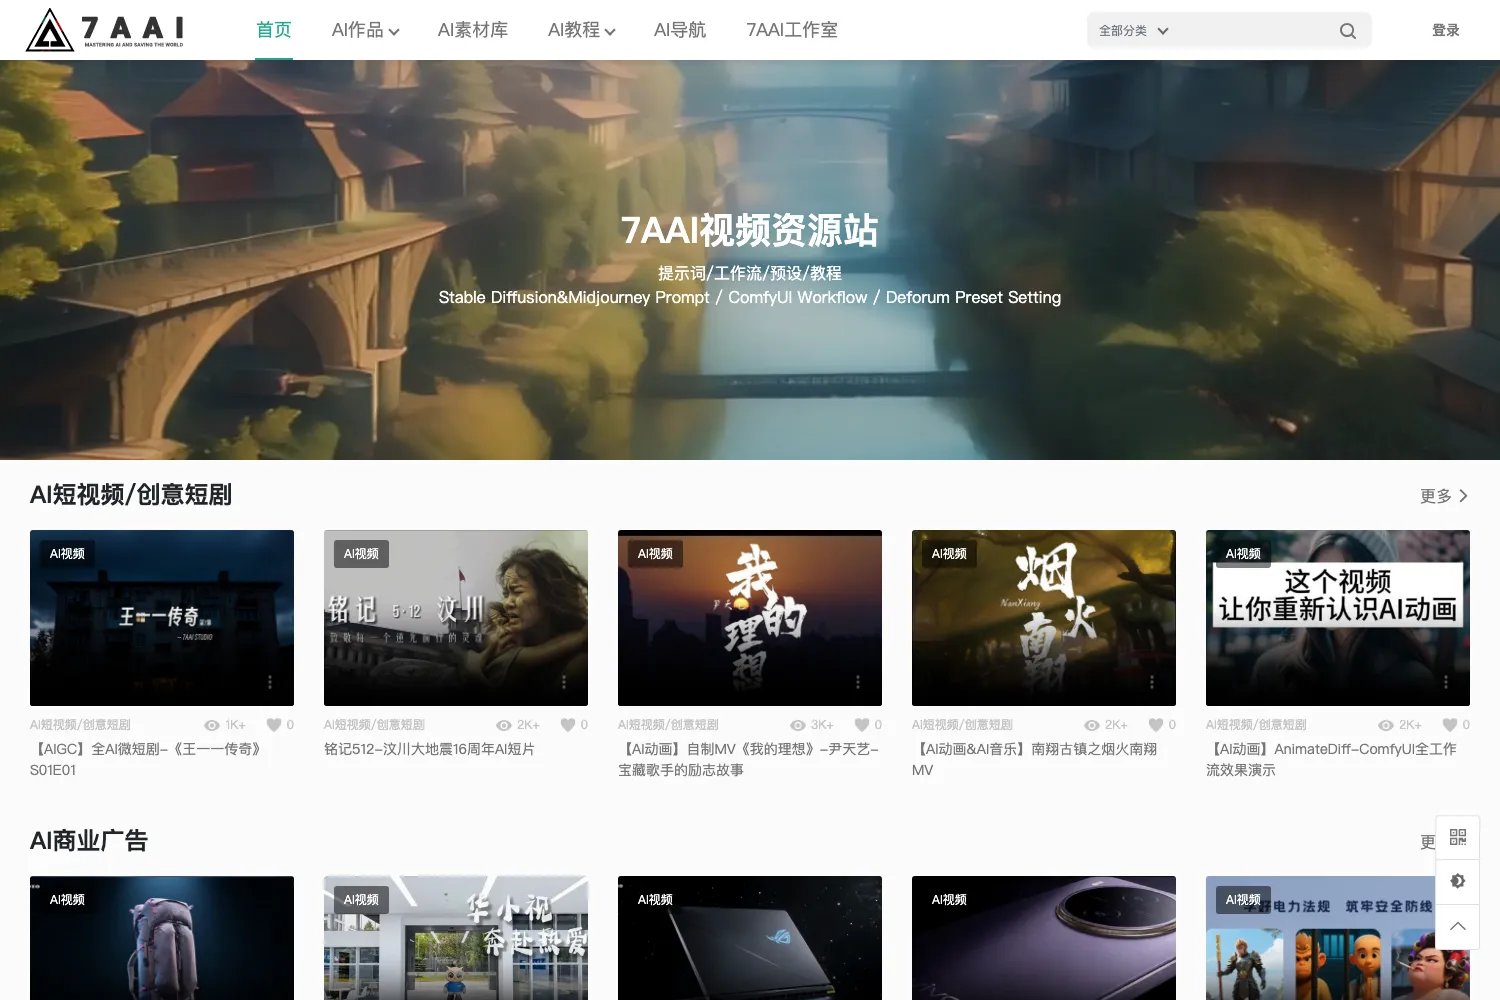Open the AI素材库 menu item
The height and width of the screenshot is (1000, 1500).
(473, 30)
